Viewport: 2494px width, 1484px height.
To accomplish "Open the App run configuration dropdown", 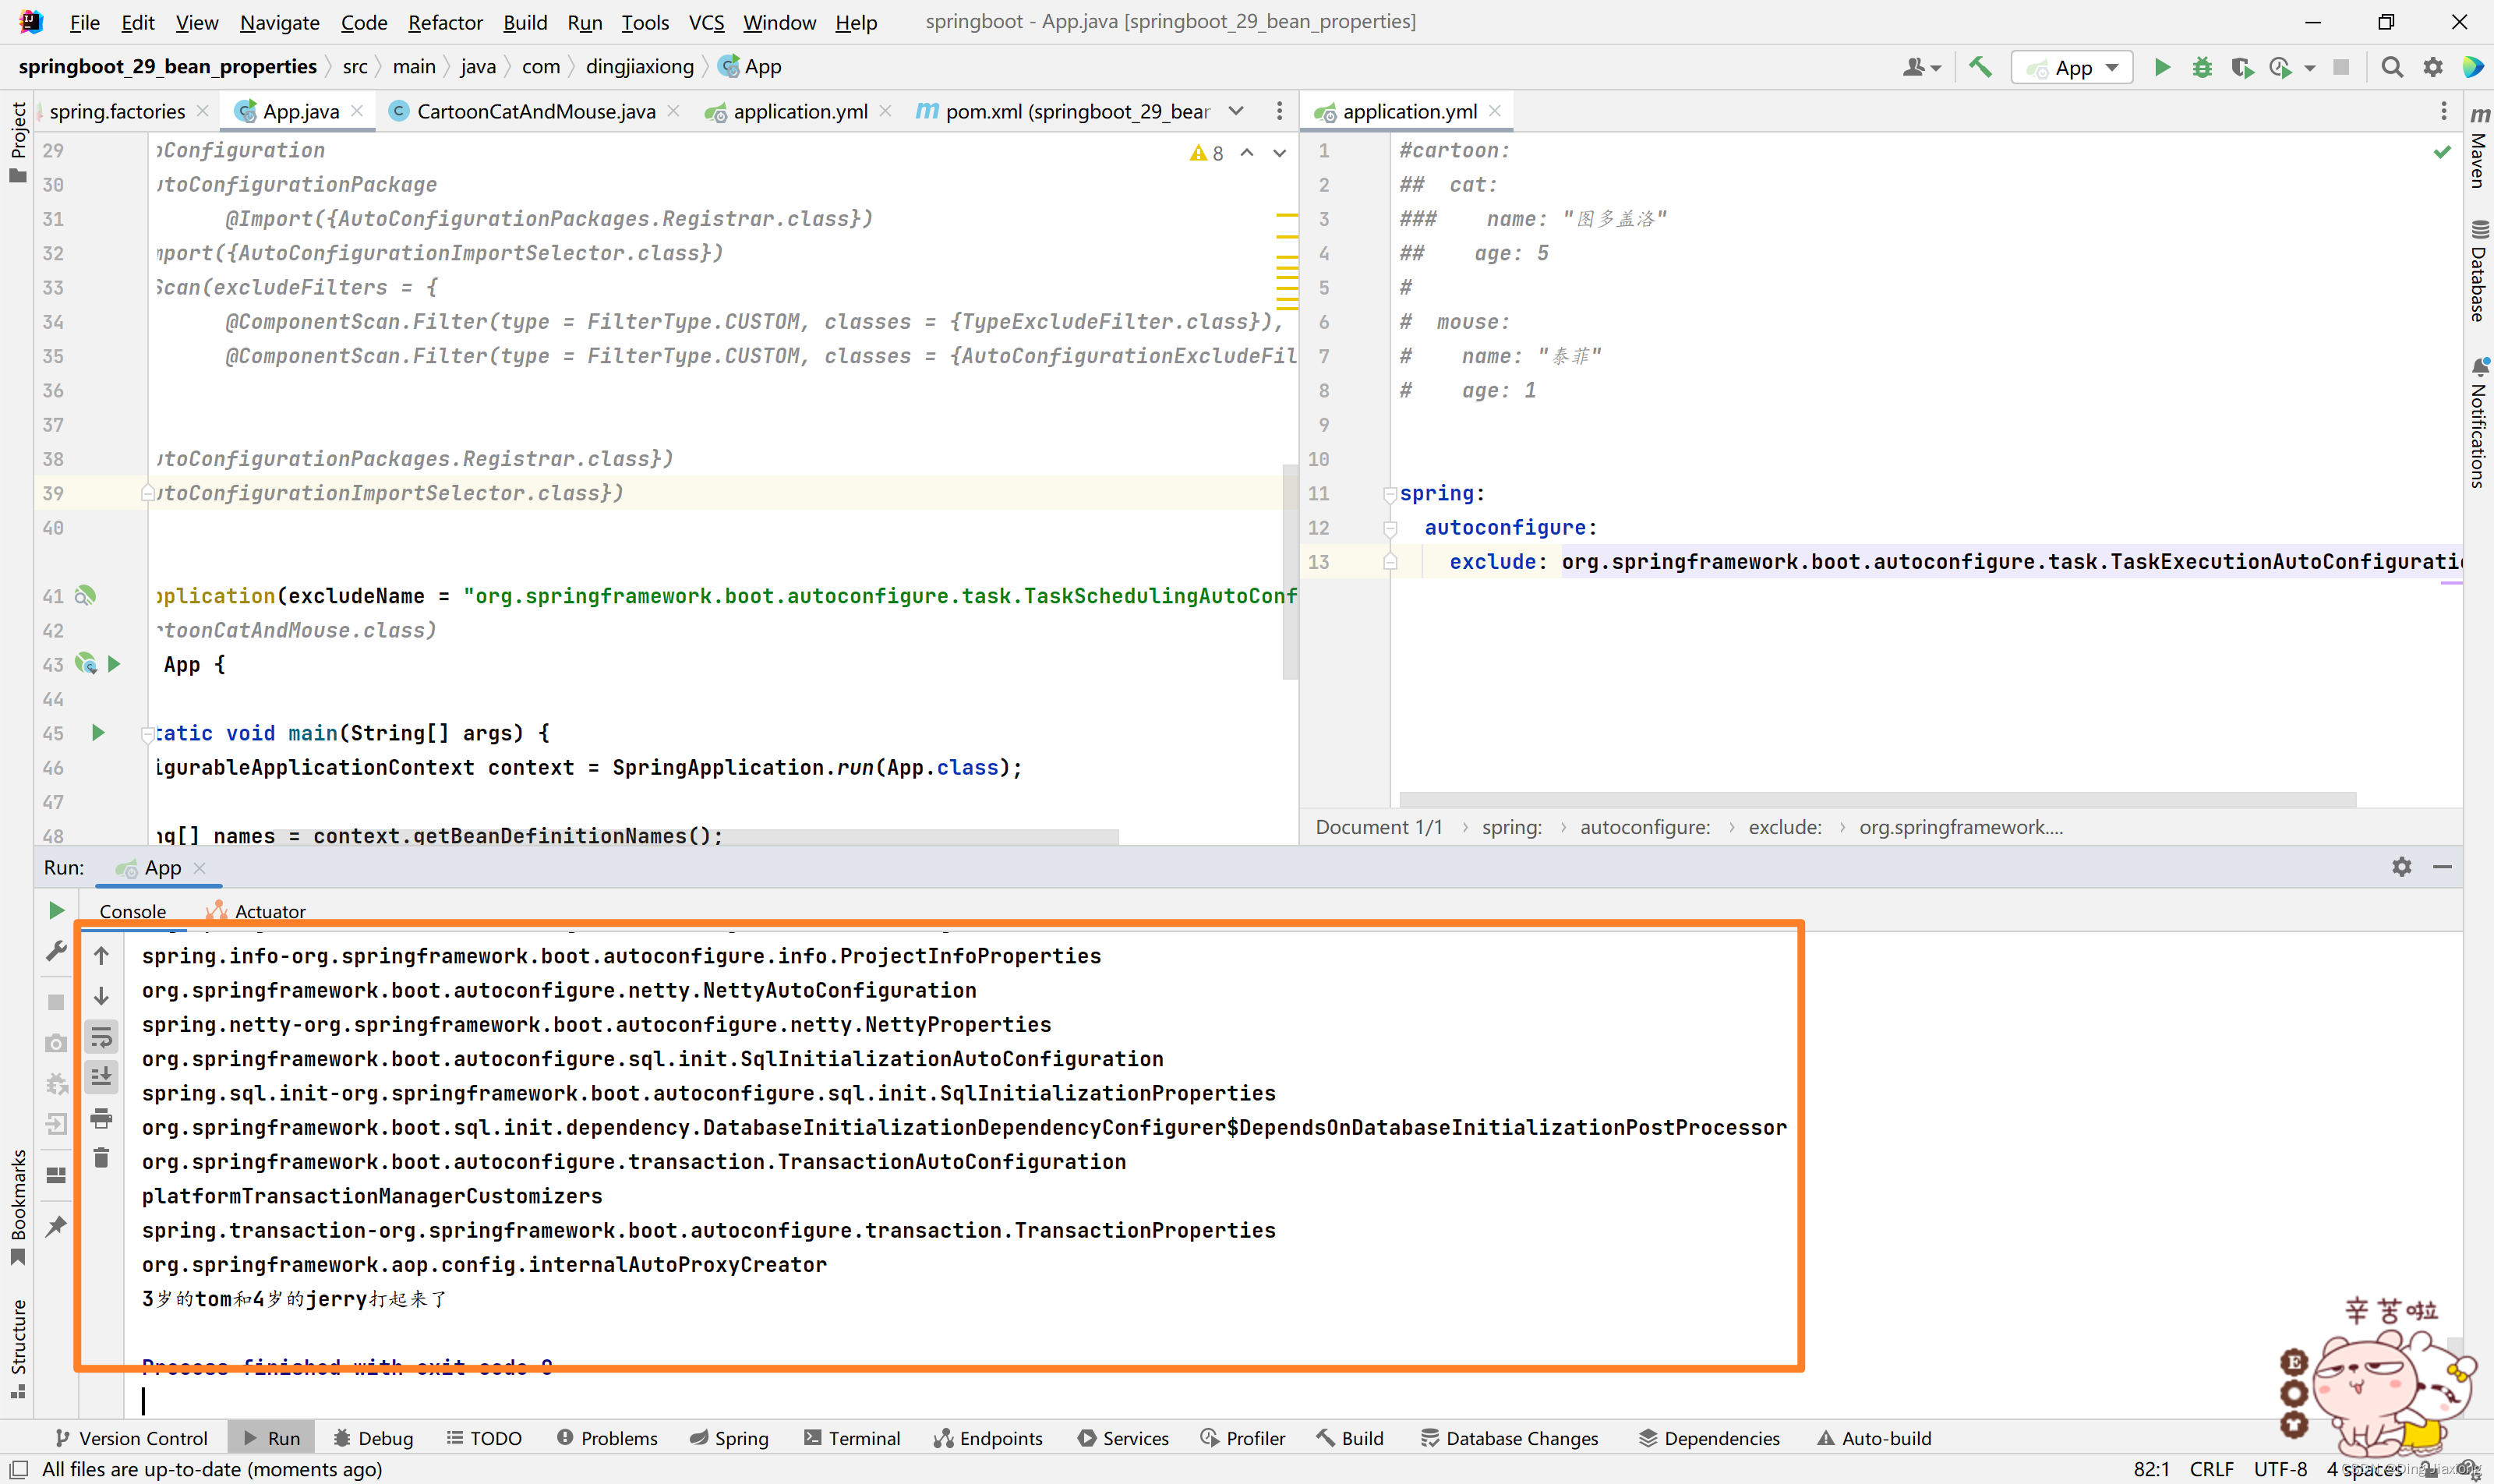I will pos(2072,67).
